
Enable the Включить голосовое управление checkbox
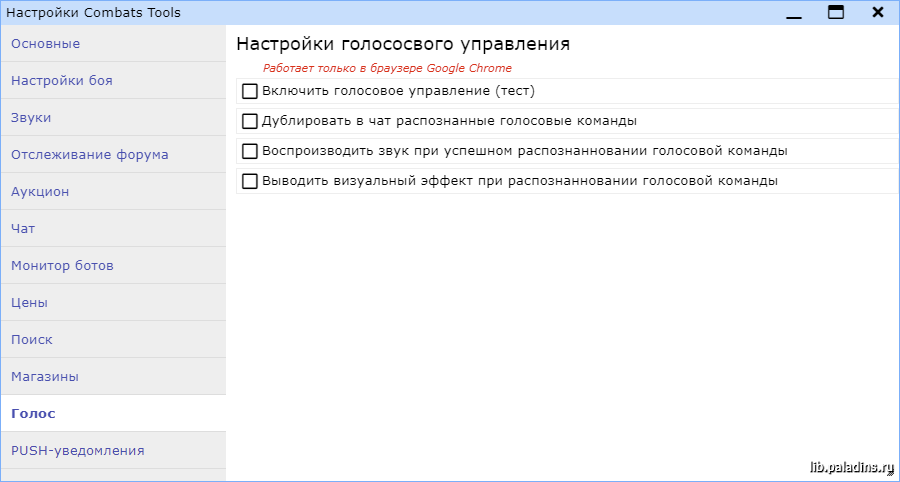pos(250,91)
